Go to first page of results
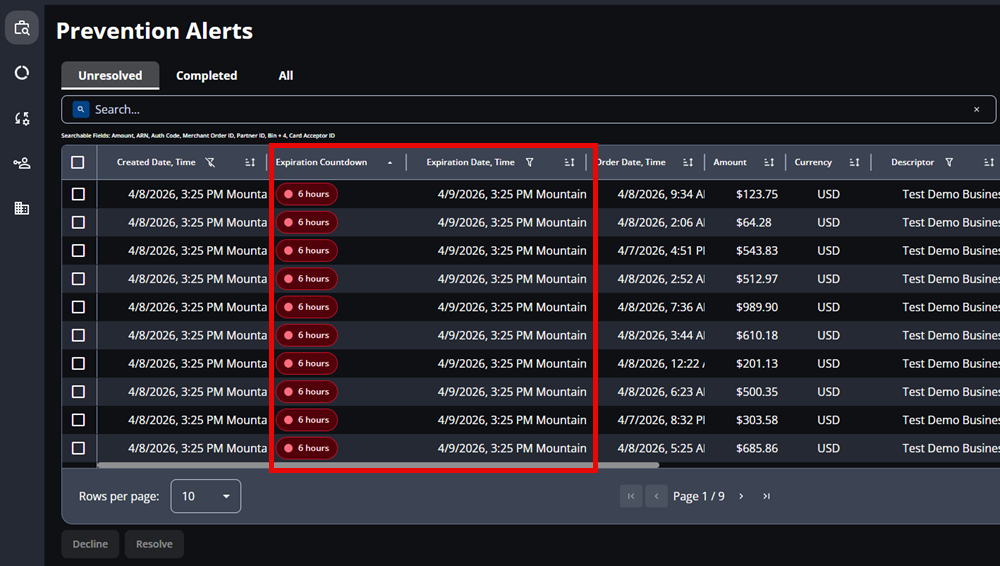This screenshot has width=1000, height=566. tap(631, 496)
